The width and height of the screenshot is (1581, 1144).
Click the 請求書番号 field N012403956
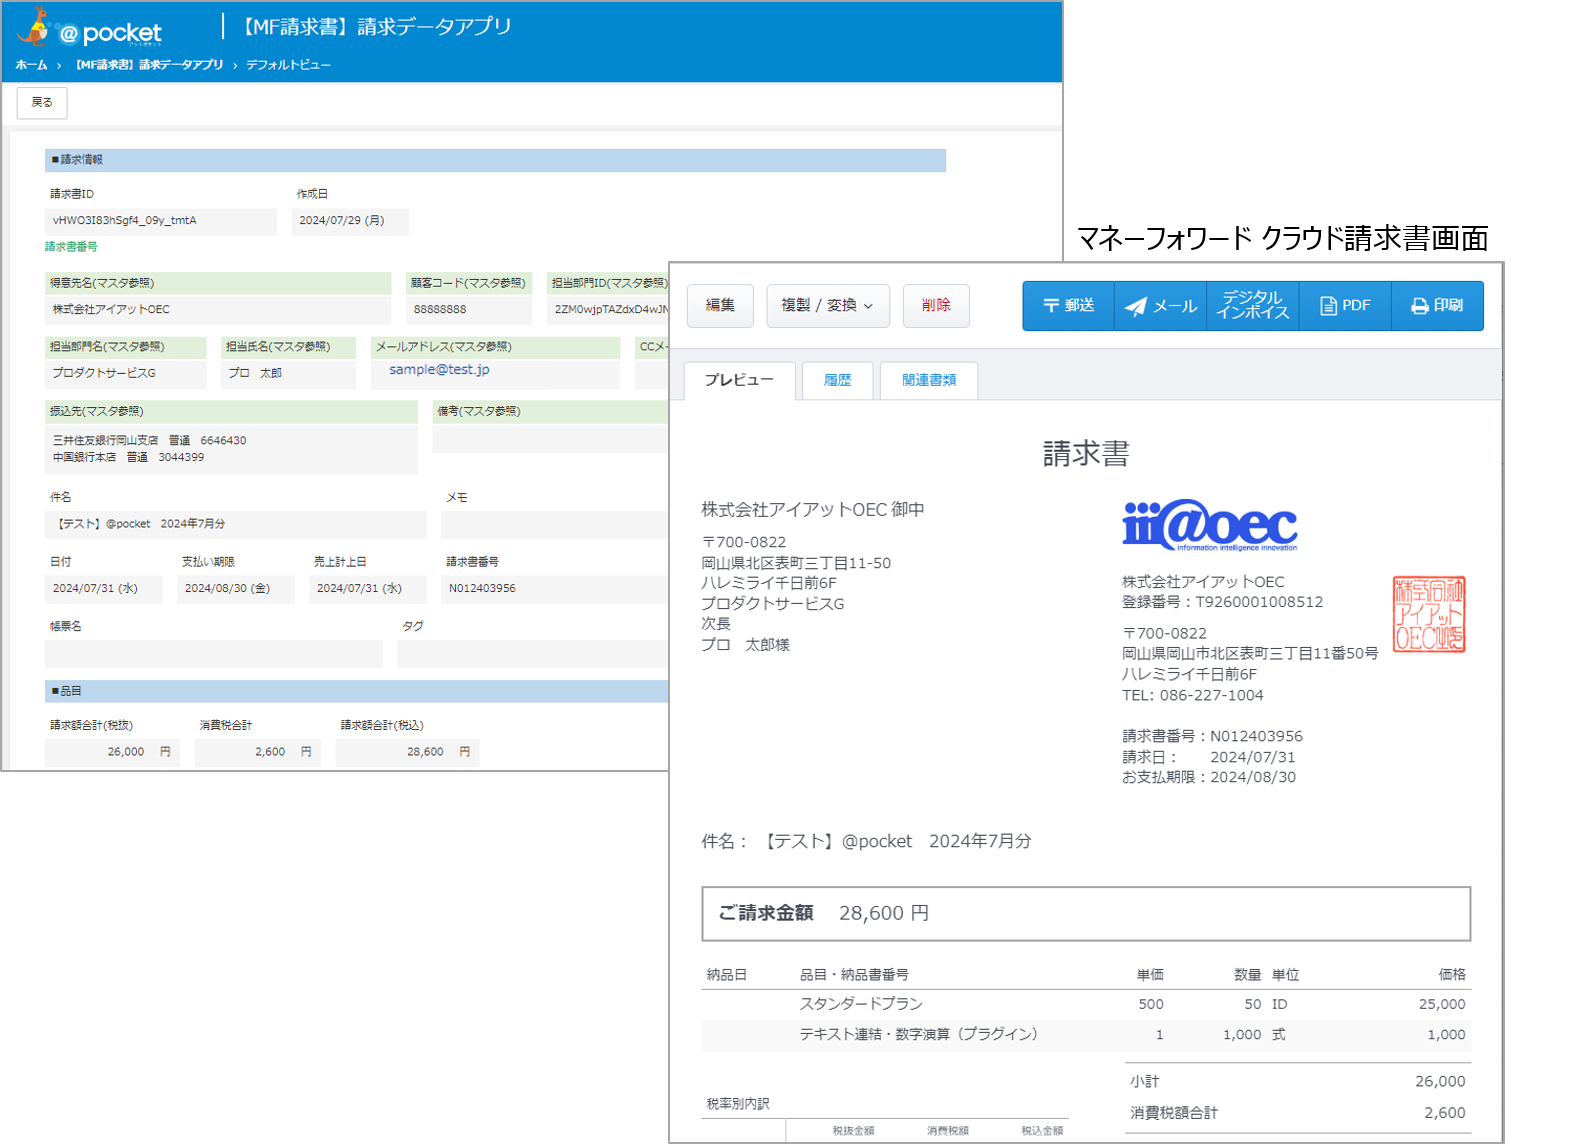(555, 589)
